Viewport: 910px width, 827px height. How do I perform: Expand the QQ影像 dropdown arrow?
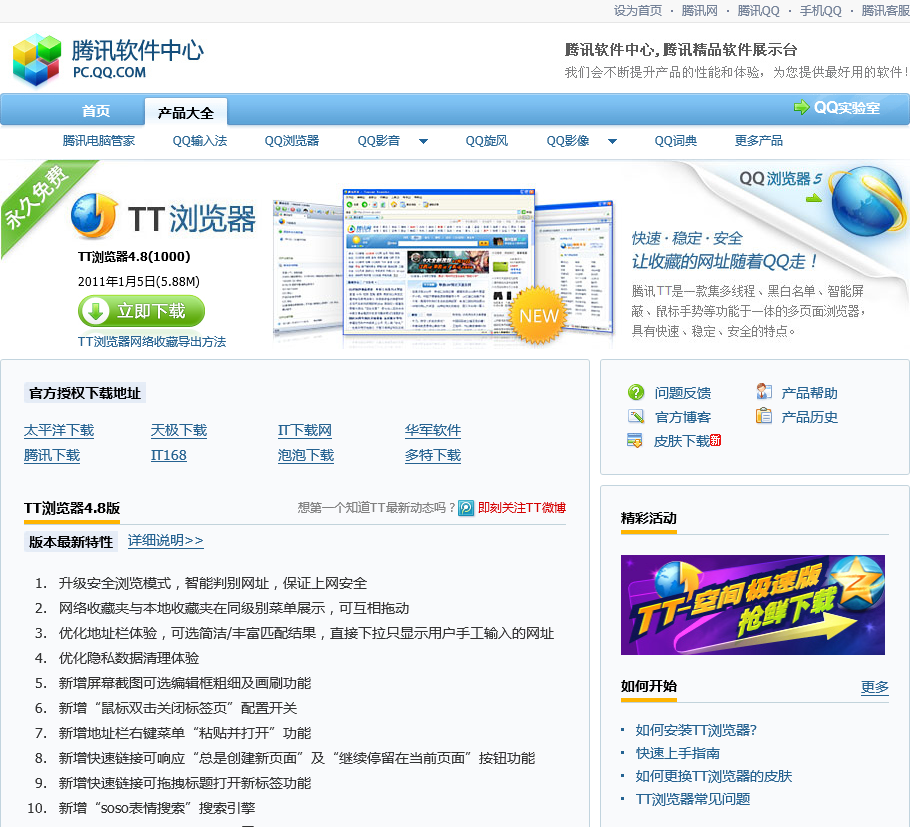612,141
